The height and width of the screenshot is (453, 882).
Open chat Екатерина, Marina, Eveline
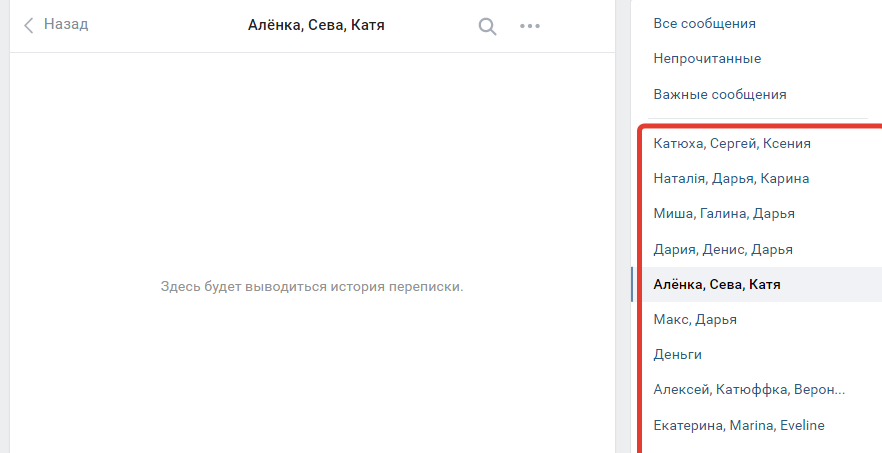tap(739, 426)
